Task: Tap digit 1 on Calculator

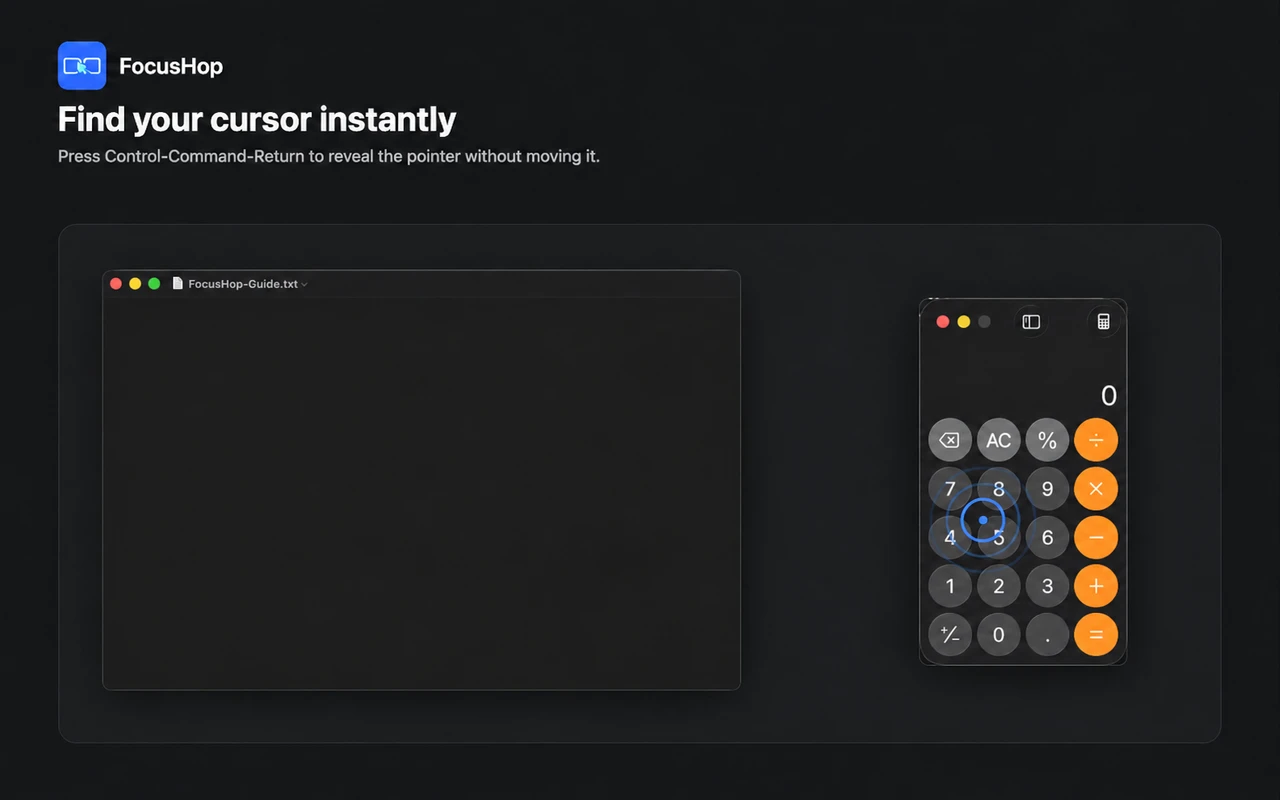Action: (950, 586)
